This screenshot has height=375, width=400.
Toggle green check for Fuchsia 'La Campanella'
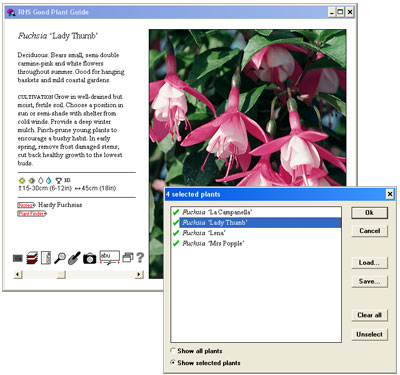point(176,212)
